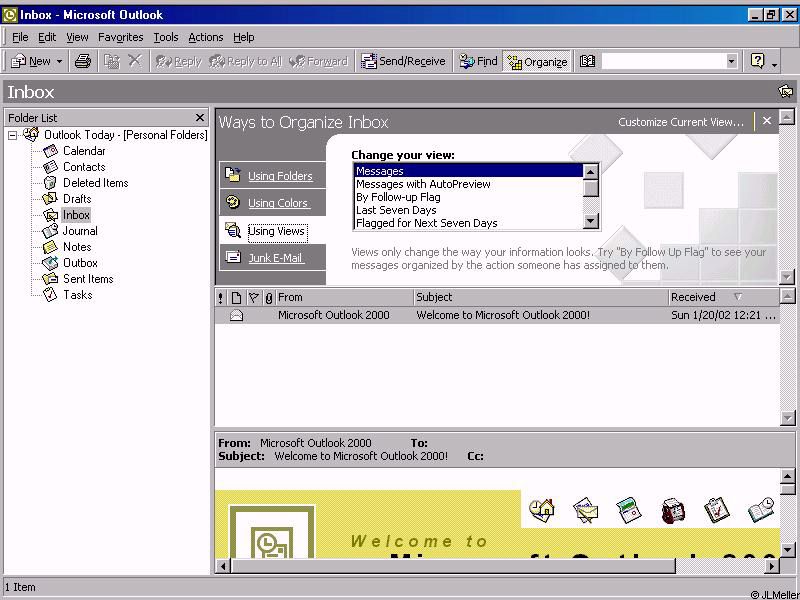The height and width of the screenshot is (600, 800).
Task: Open the Find tool
Action: 478,61
